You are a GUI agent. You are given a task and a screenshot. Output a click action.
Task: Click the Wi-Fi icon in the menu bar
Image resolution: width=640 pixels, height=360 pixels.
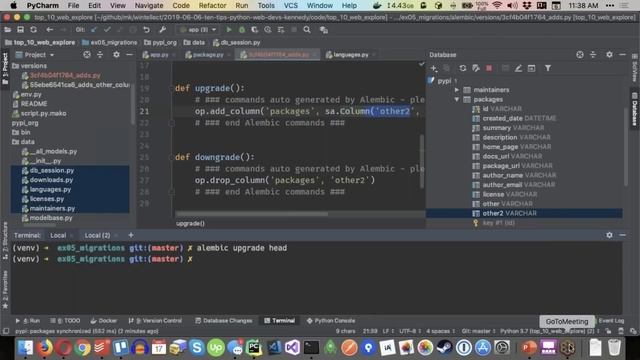pyautogui.click(x=497, y=5)
